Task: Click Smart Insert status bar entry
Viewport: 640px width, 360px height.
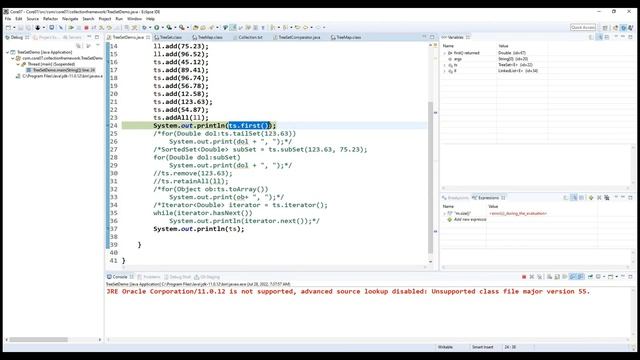Action: (482, 347)
